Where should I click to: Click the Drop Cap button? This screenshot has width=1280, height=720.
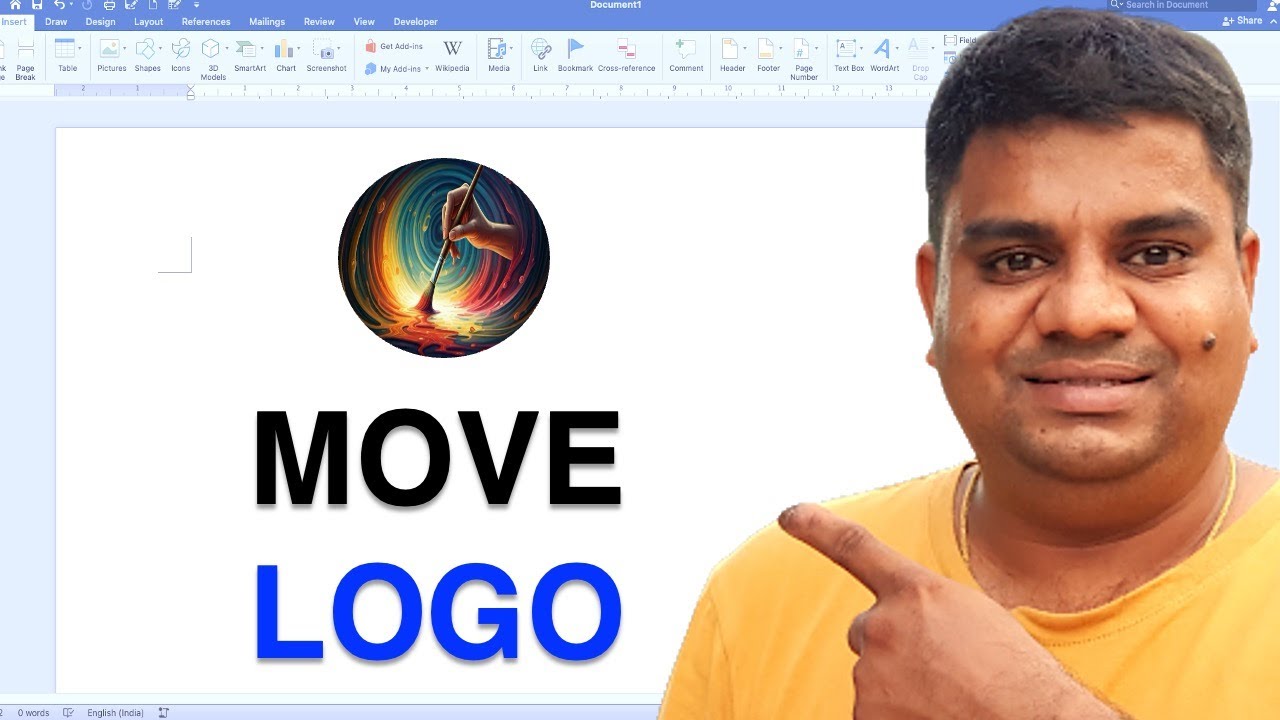(x=920, y=59)
